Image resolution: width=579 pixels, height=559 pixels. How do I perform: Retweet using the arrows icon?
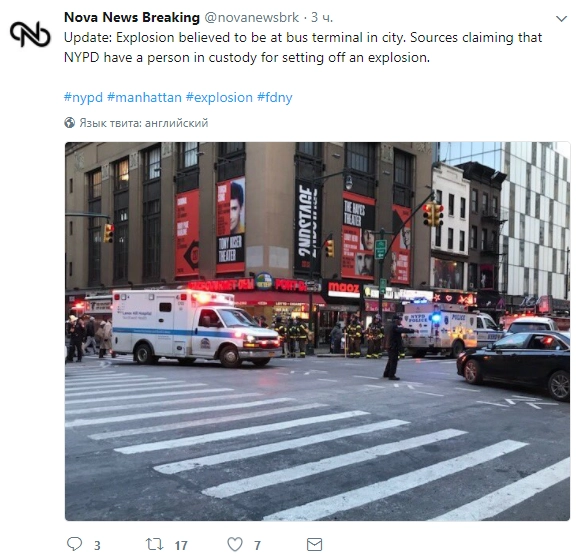tap(154, 544)
